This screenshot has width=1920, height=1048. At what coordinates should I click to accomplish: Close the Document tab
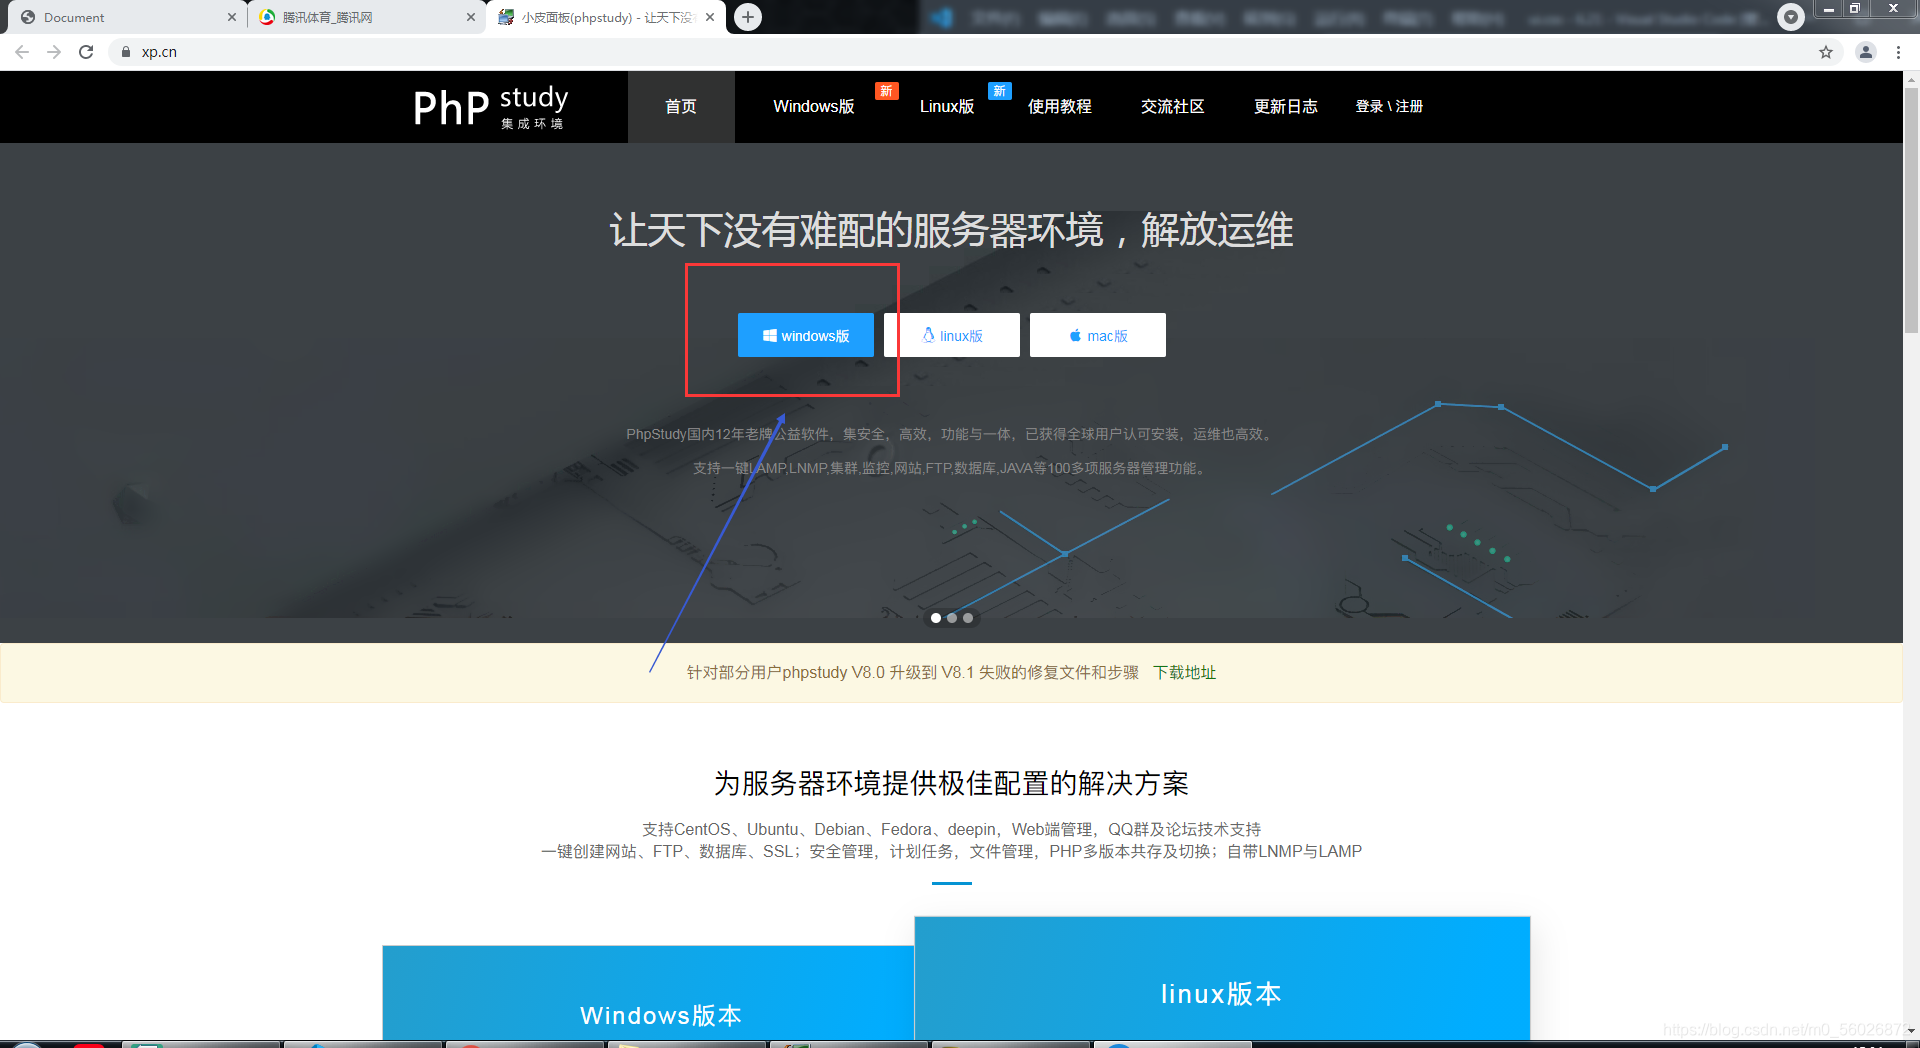[x=232, y=17]
